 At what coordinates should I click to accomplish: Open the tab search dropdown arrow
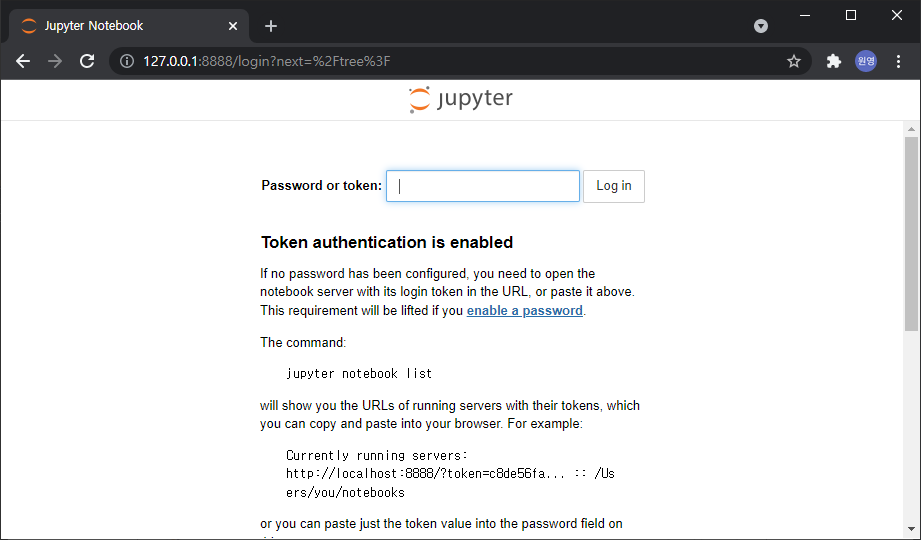(x=761, y=26)
